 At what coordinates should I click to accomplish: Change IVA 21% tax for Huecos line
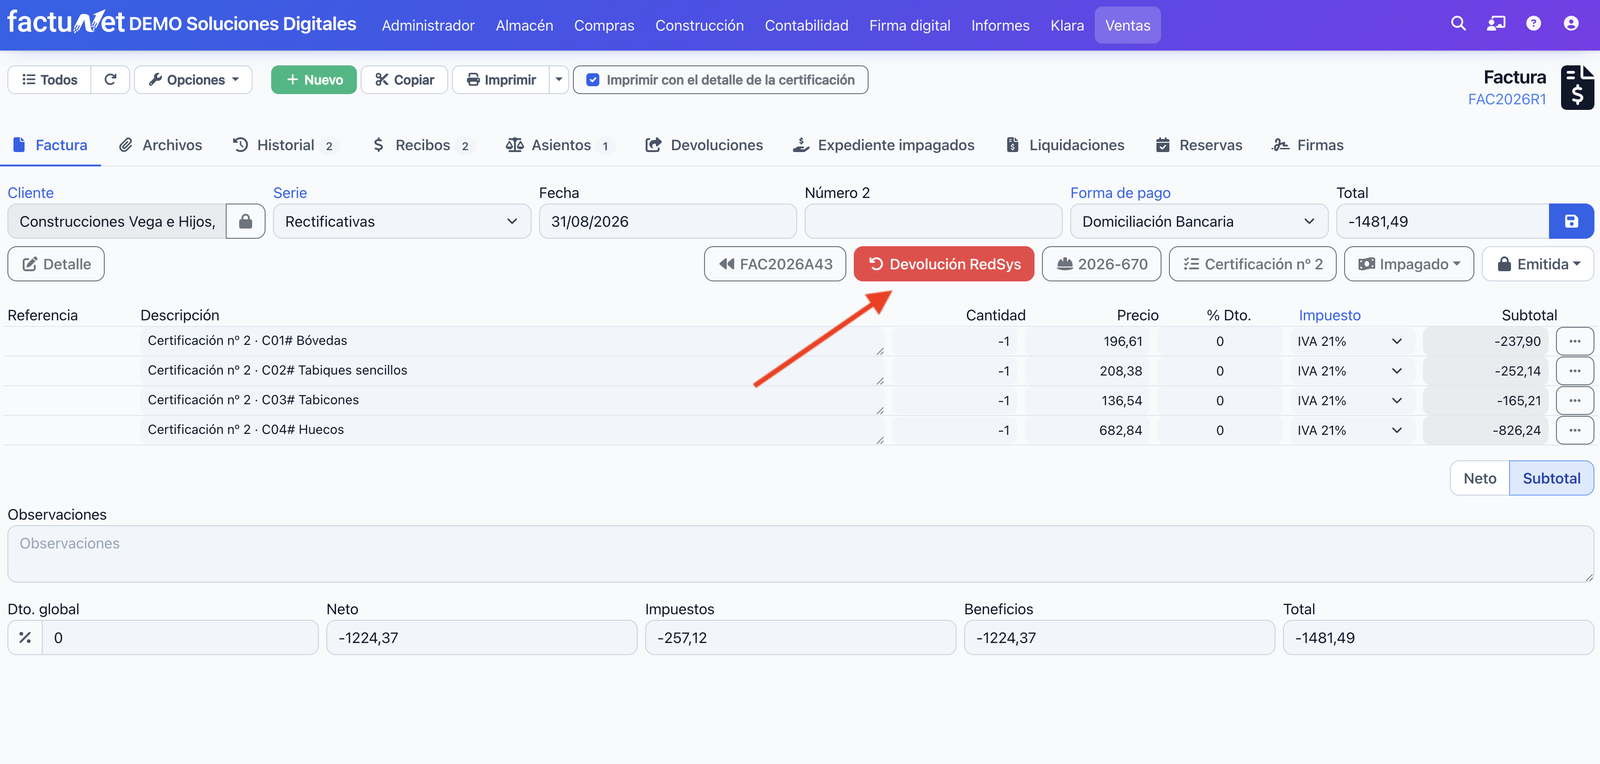1349,431
